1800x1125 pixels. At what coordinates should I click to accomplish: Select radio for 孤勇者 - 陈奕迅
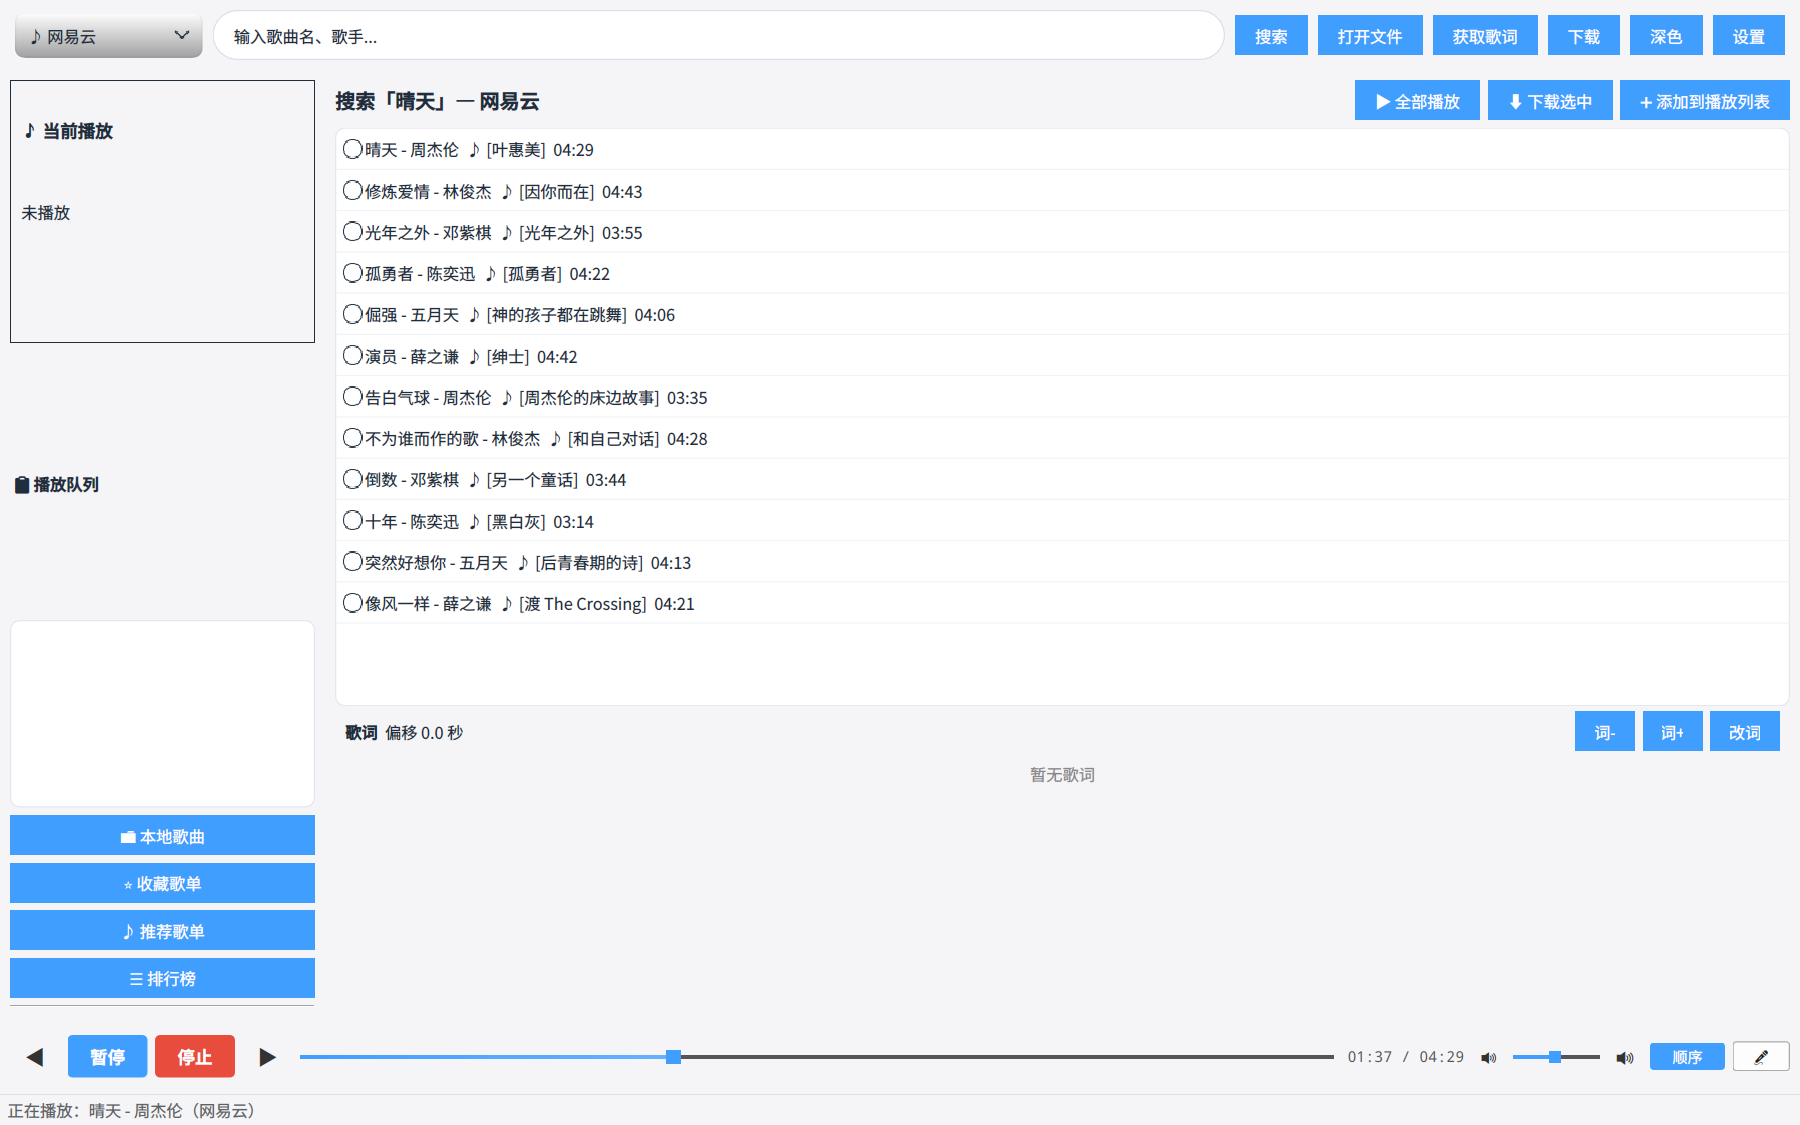[352, 272]
